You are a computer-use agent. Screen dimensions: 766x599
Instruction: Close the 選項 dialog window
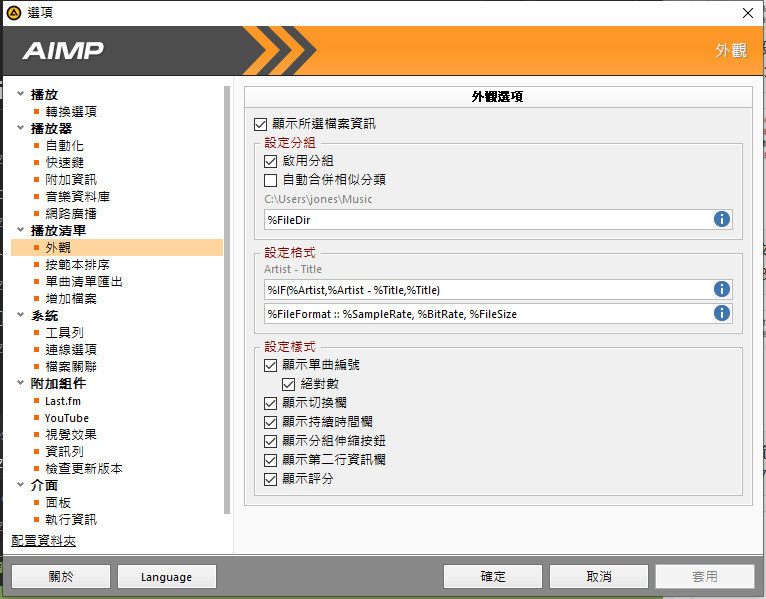point(748,13)
